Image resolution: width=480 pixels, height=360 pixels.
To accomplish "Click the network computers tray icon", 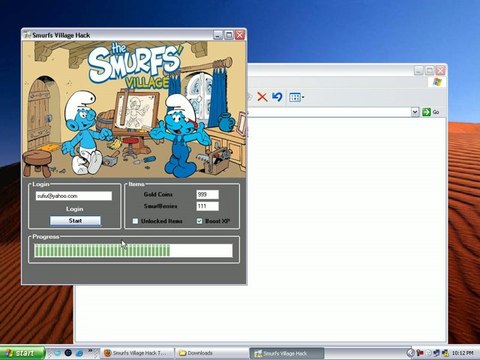I will pos(437,353).
